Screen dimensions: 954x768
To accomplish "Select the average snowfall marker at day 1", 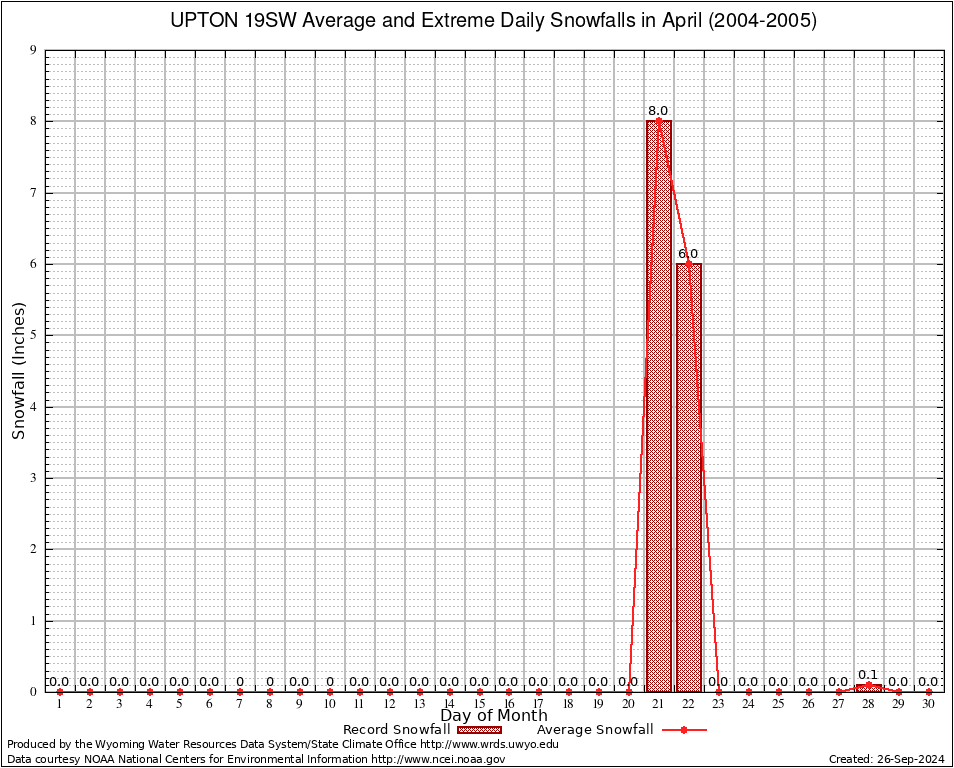I will coord(60,691).
